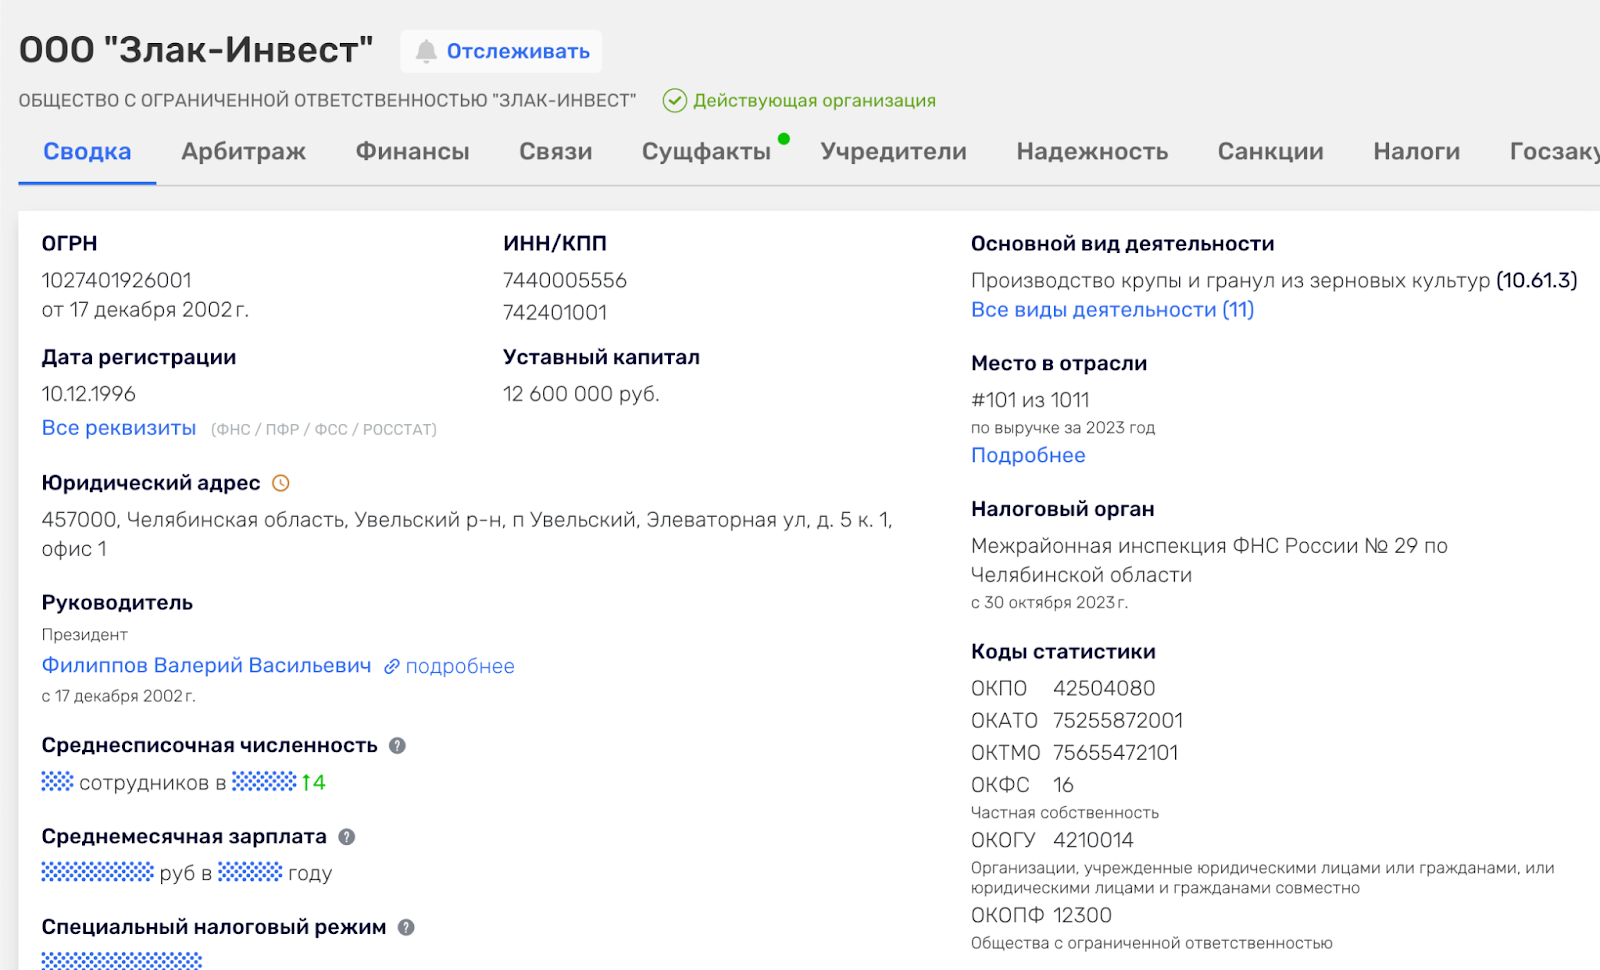
Task: Open Филиппов Валерий Васильевич profile link
Action: pyautogui.click(x=206, y=666)
